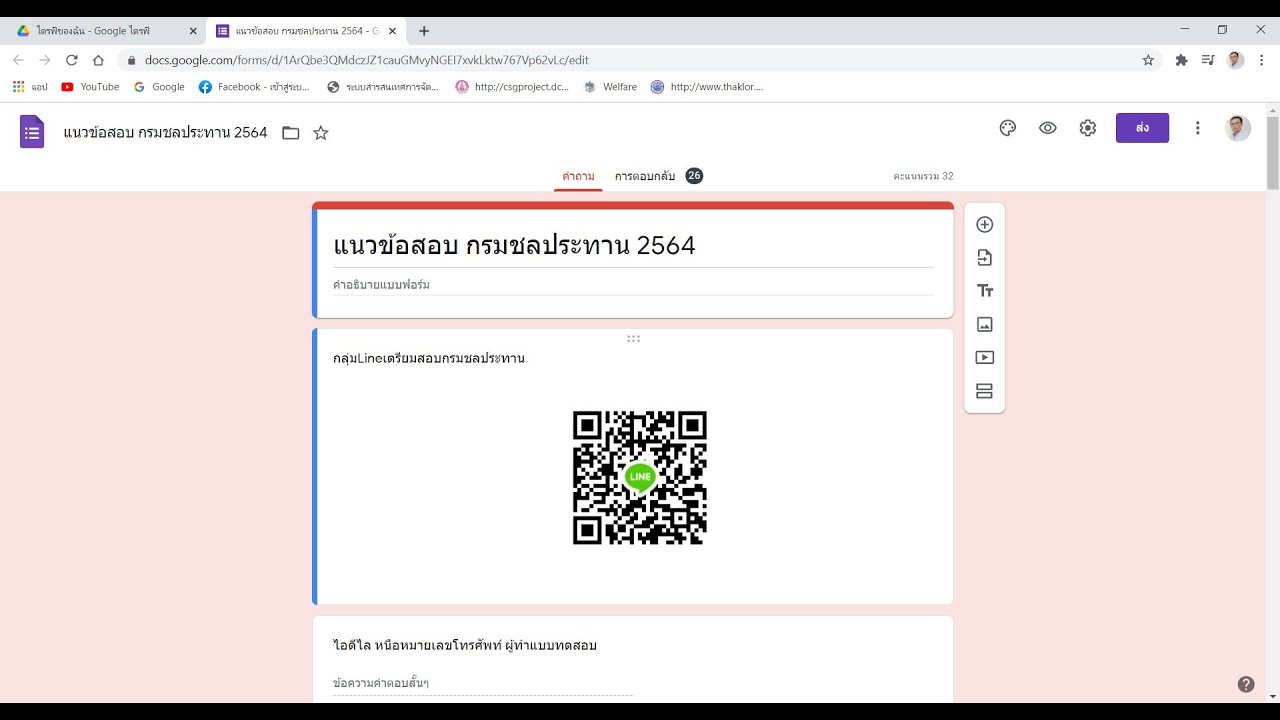This screenshot has width=1280, height=720.
Task: Open the YouTube bookmark
Action: tap(90, 87)
